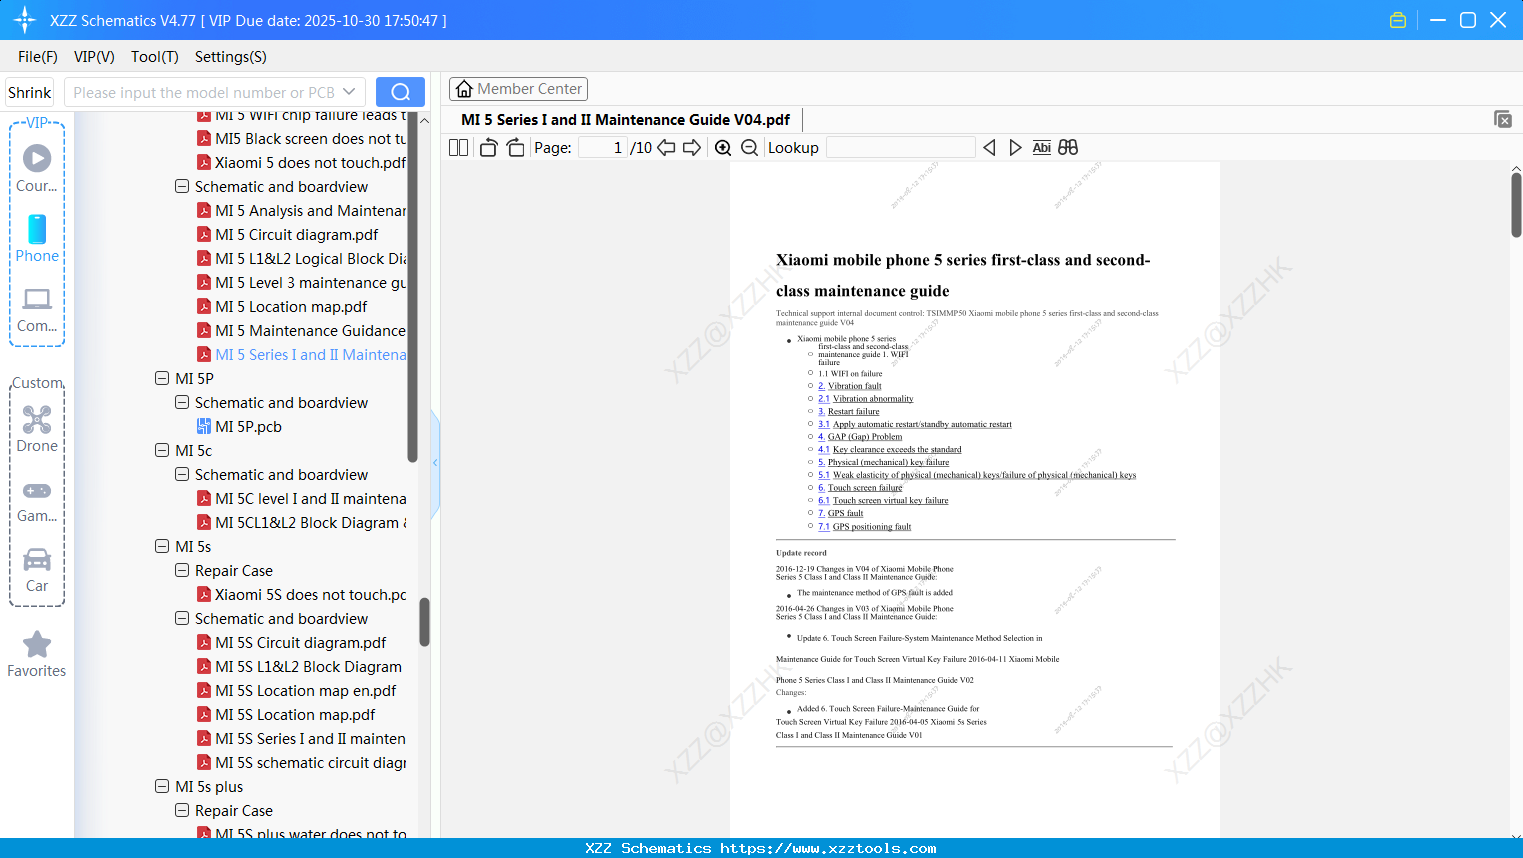Open the model number dropdown arrow
Screen dimensions: 1523x858
[x=349, y=92]
